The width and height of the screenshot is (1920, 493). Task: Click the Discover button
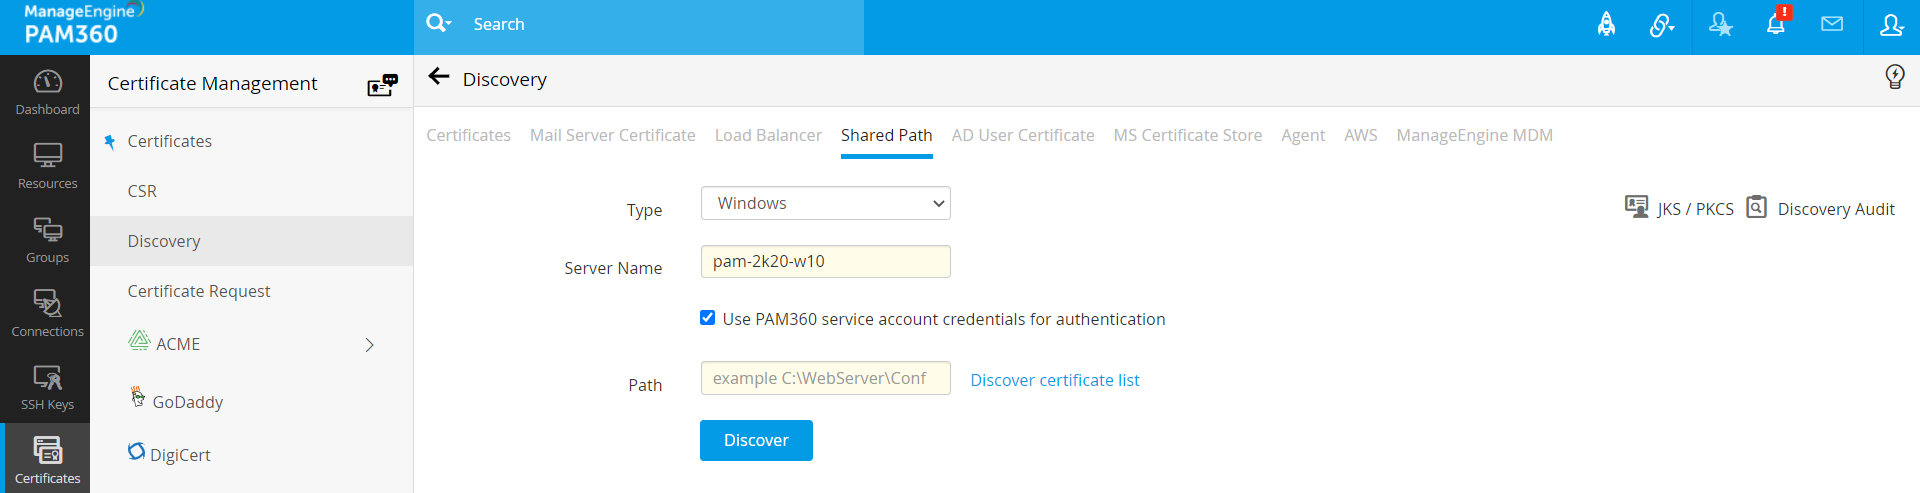[x=756, y=440]
